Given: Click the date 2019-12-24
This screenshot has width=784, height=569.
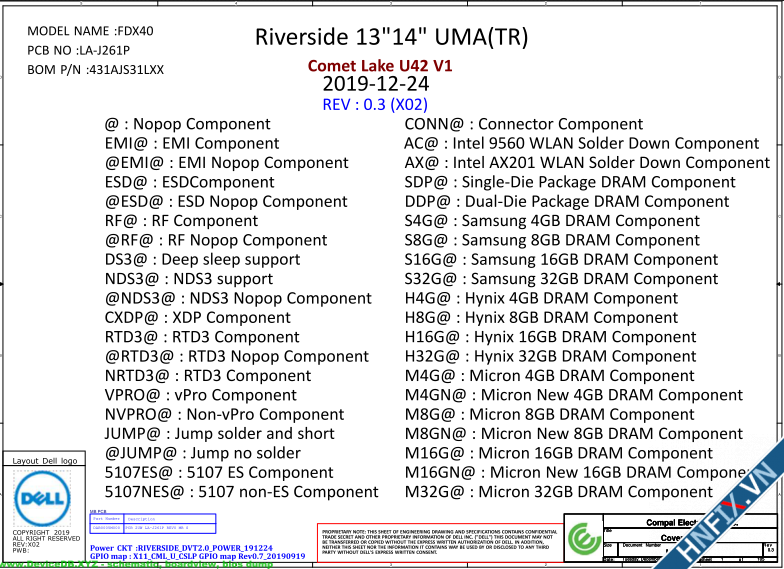Looking at the screenshot, I should coord(375,84).
